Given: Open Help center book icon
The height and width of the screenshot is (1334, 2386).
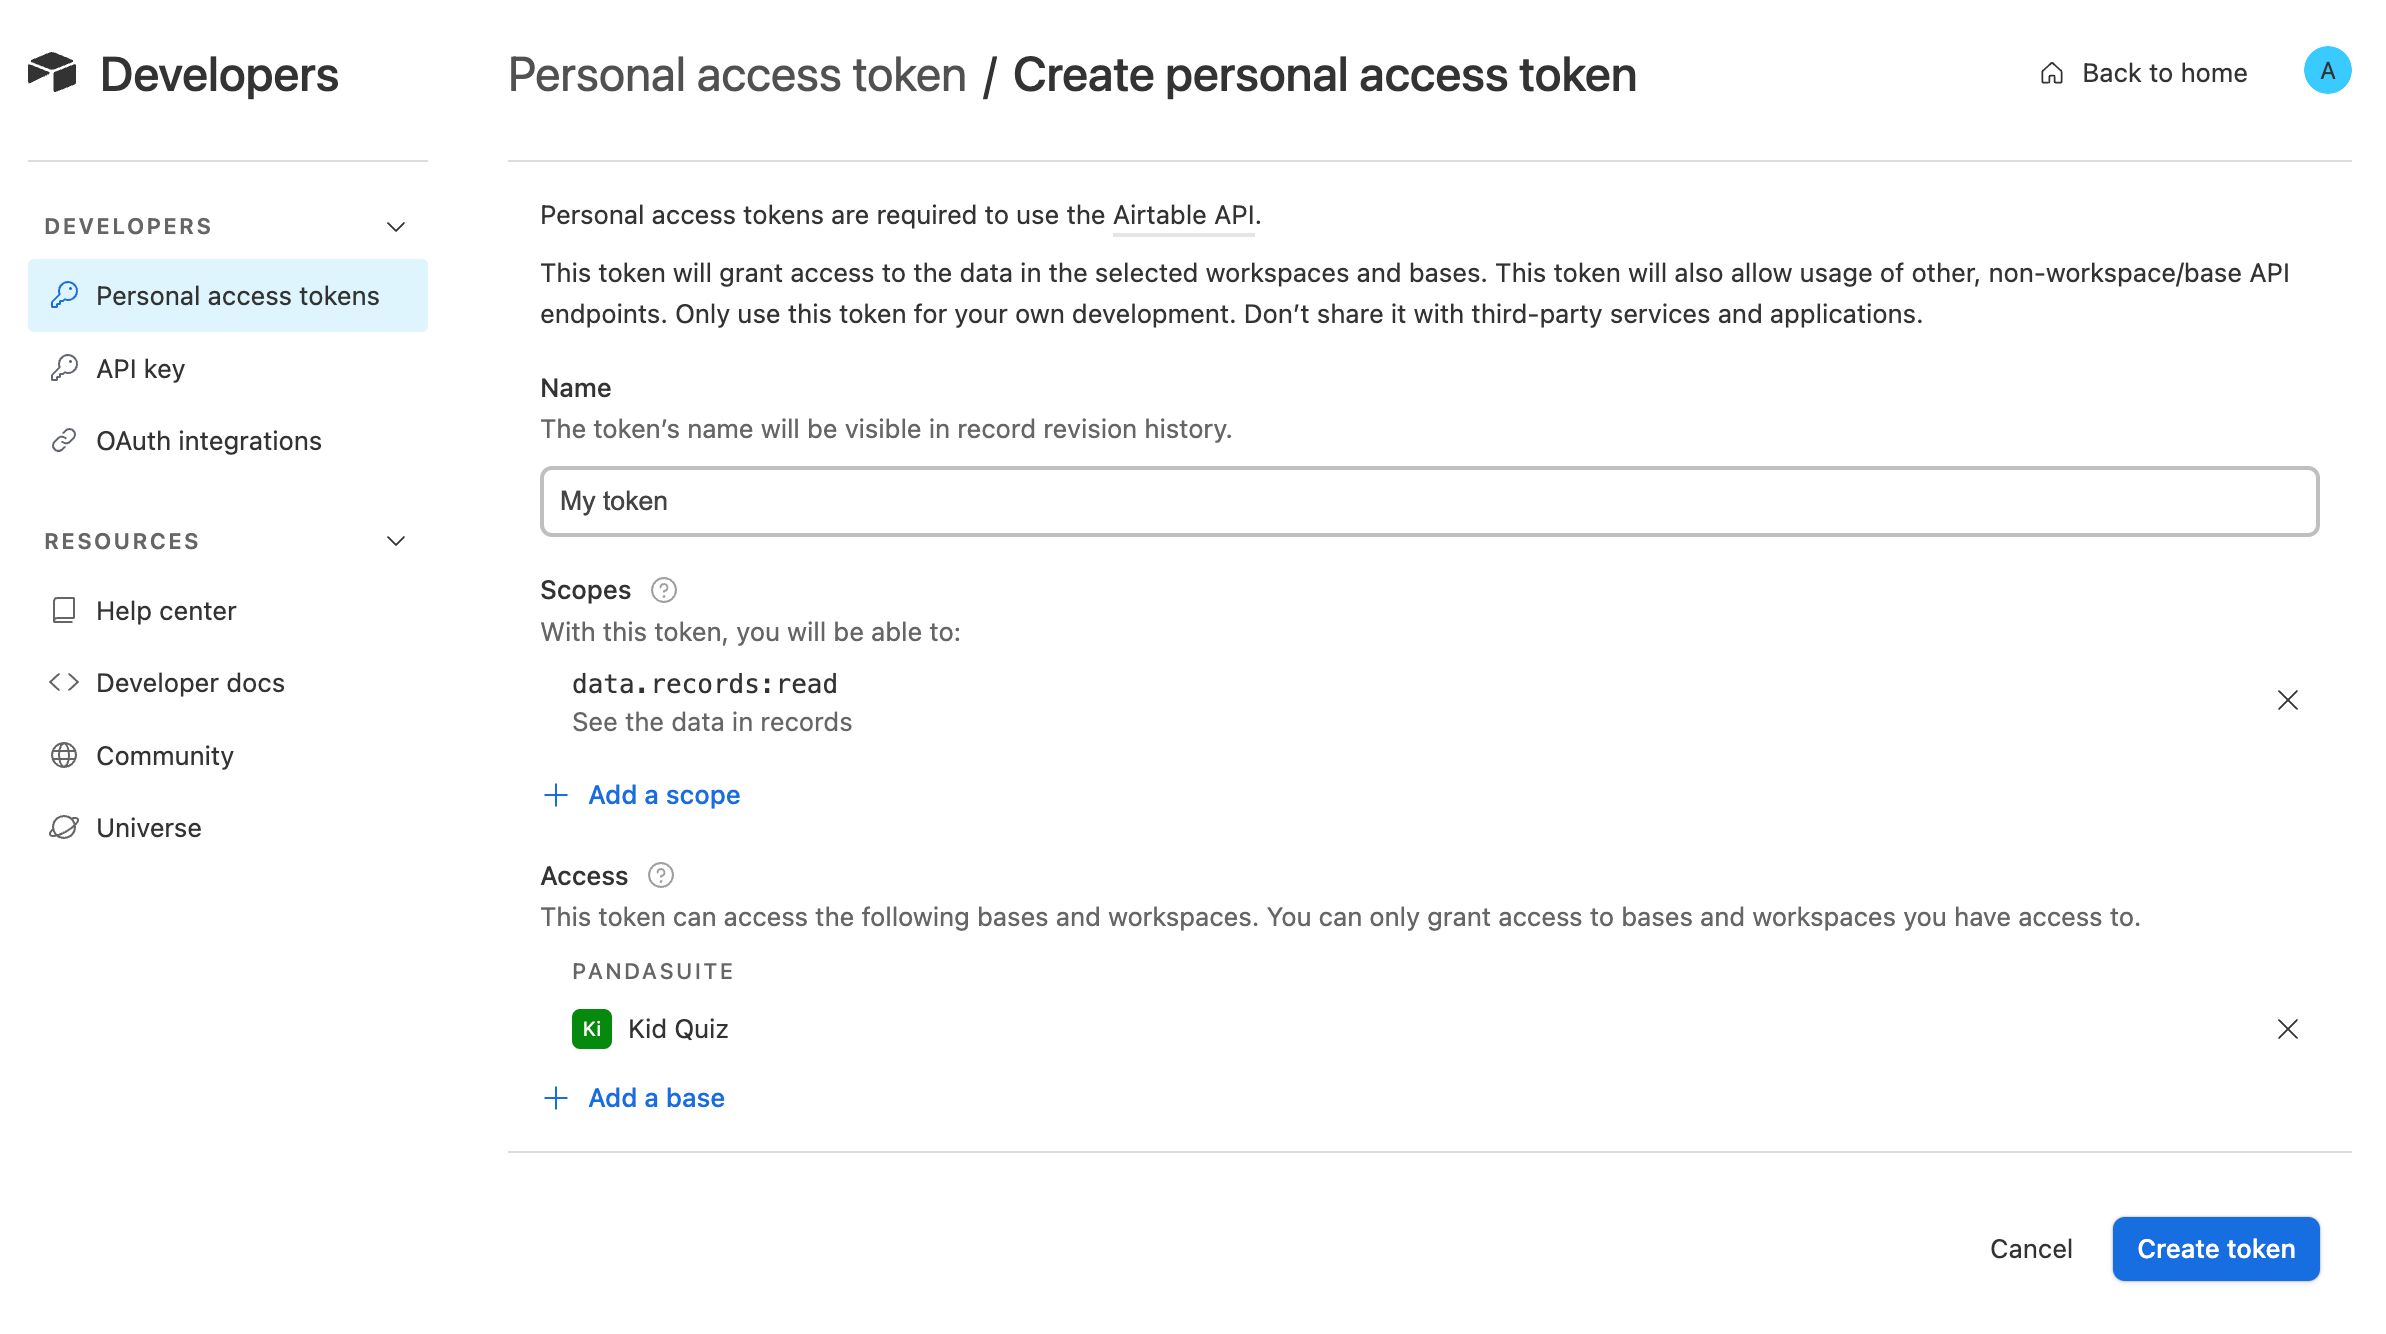Looking at the screenshot, I should tap(65, 610).
